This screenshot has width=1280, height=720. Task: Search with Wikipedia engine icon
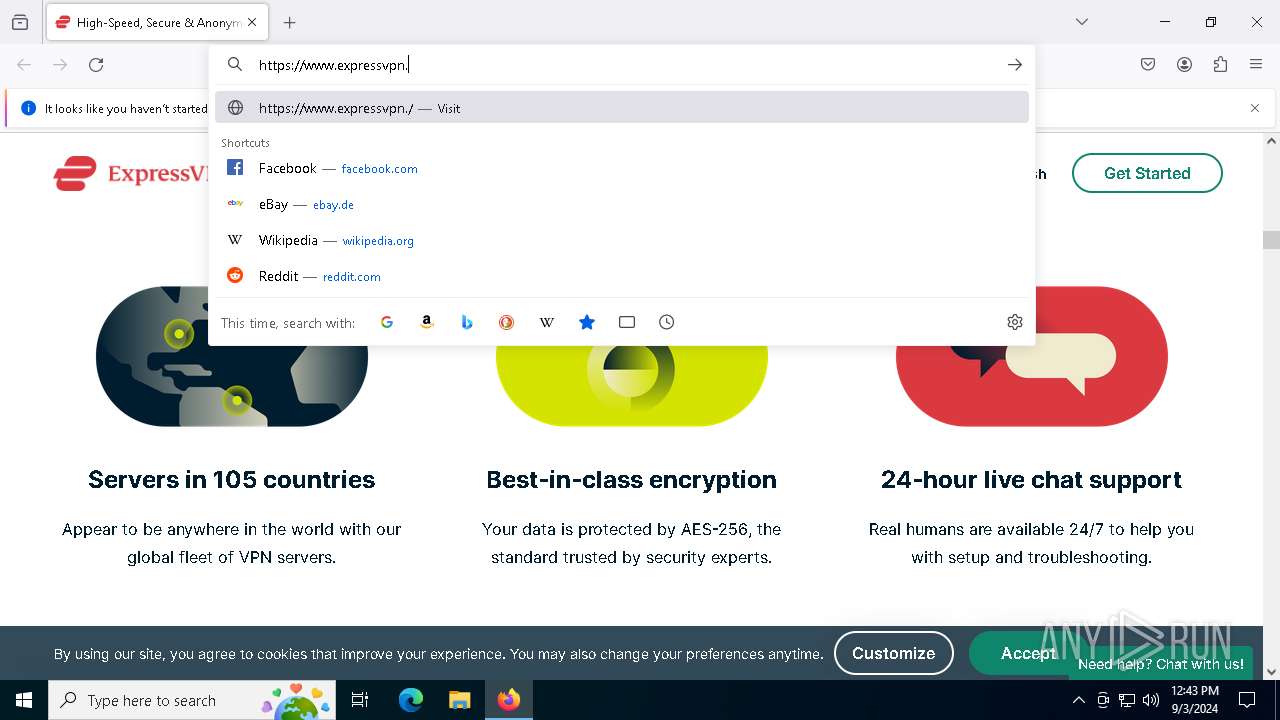click(x=547, y=322)
